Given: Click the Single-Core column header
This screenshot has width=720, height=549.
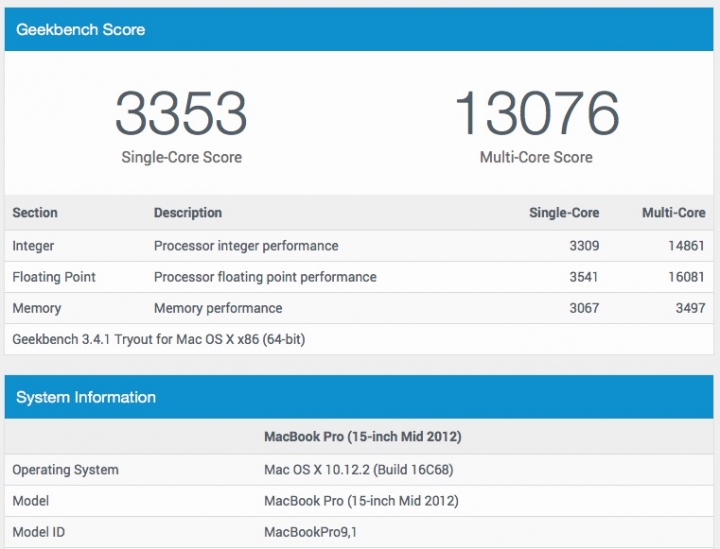Looking at the screenshot, I should [564, 213].
